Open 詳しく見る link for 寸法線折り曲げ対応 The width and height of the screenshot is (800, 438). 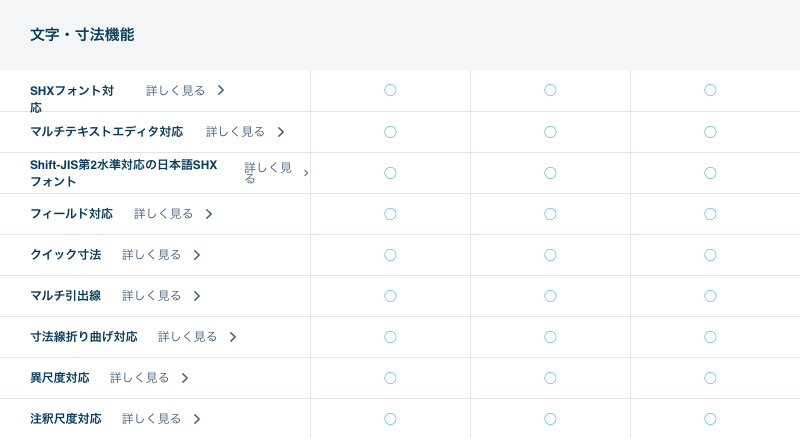point(188,337)
